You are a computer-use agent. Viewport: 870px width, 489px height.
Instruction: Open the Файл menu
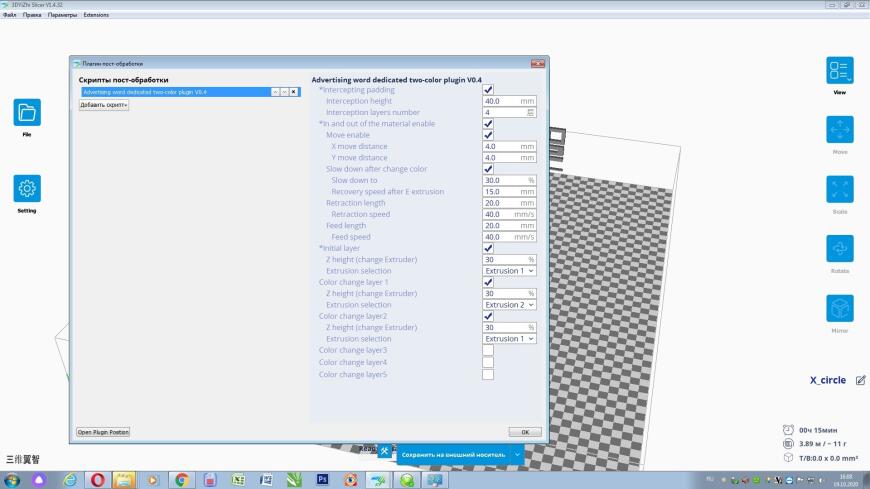tap(9, 15)
